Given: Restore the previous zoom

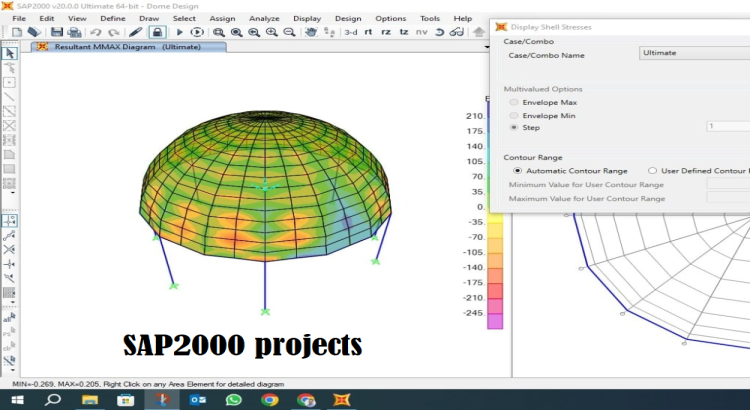Looking at the screenshot, I should tap(254, 32).
